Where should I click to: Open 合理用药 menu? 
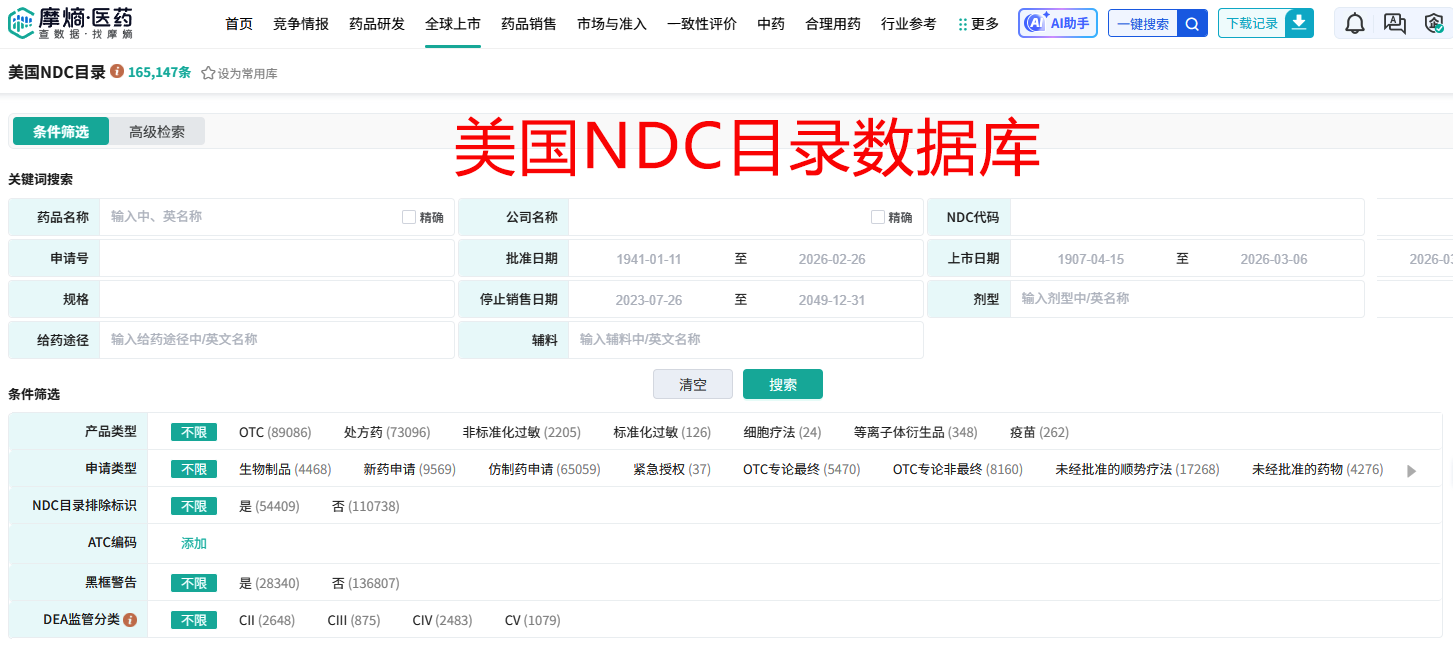(x=833, y=24)
